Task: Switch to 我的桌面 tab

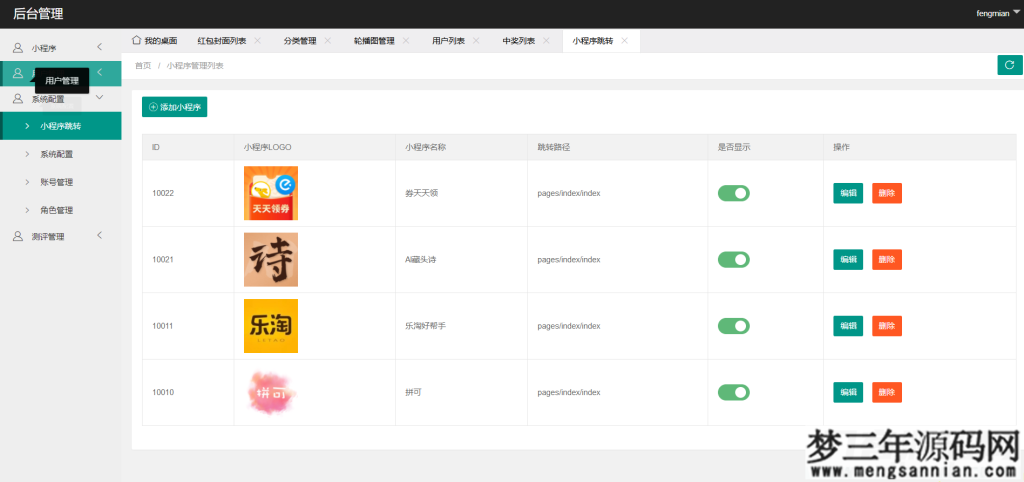Action: (155, 40)
